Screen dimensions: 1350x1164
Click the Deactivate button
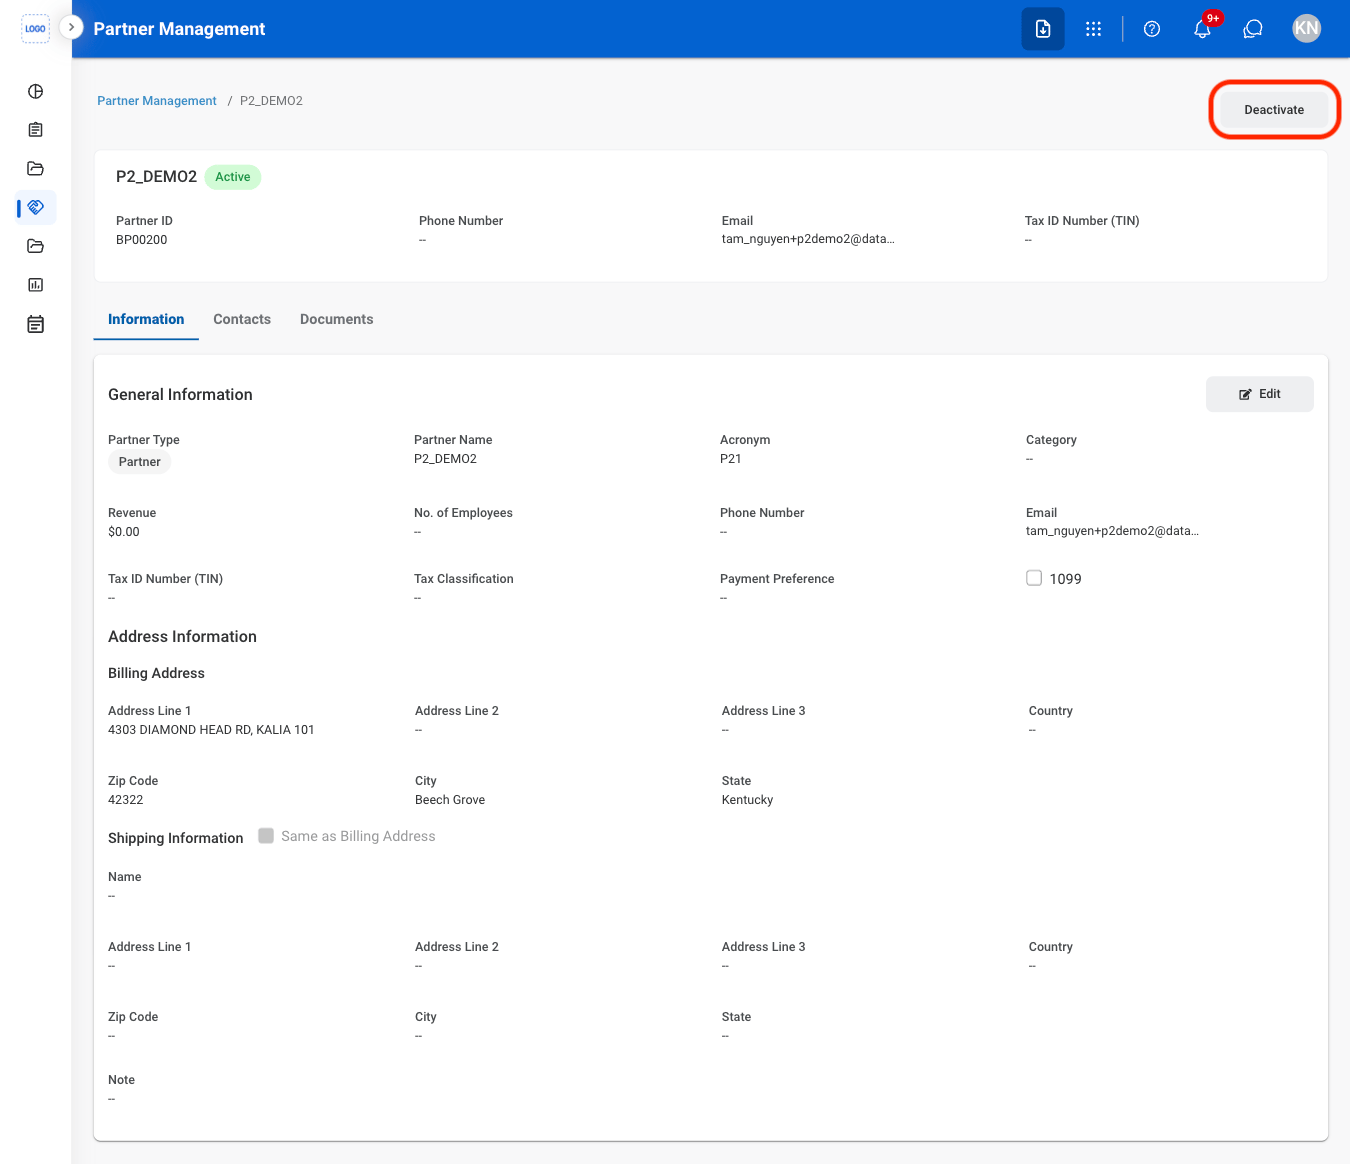click(x=1274, y=110)
